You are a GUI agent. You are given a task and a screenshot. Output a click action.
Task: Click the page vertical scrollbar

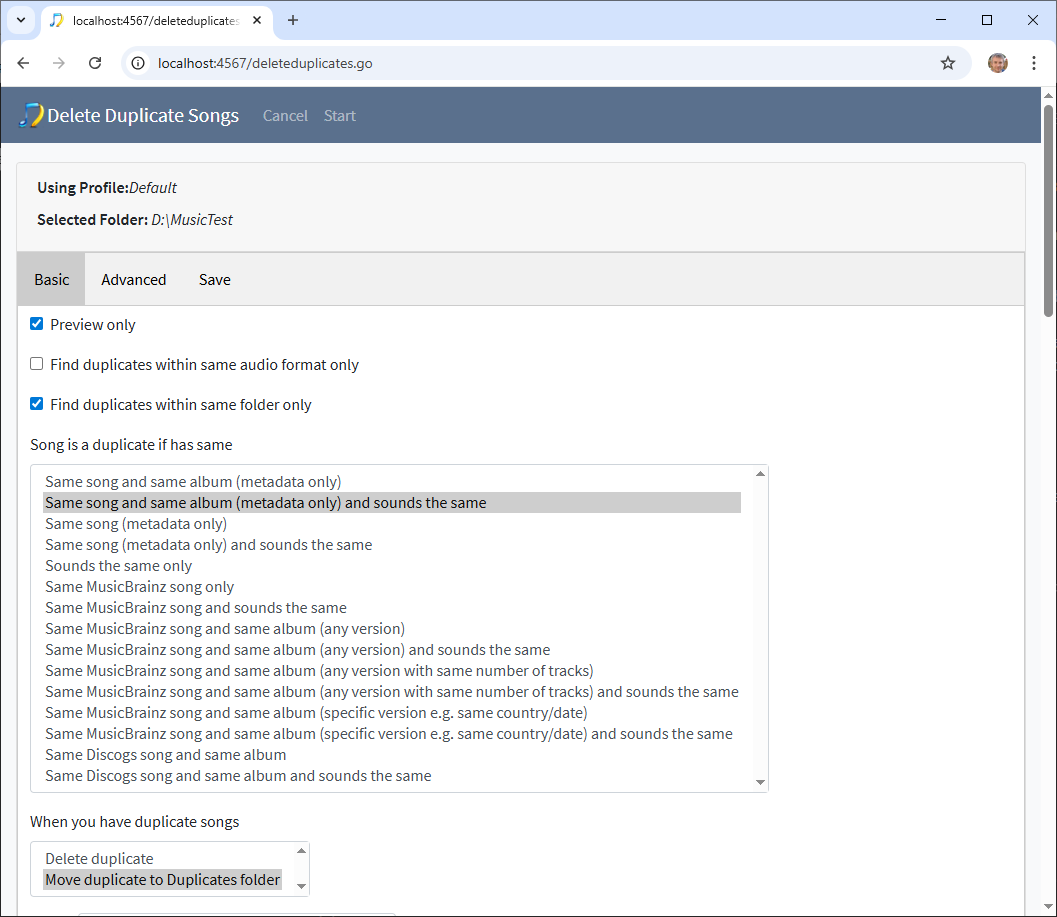[1048, 210]
